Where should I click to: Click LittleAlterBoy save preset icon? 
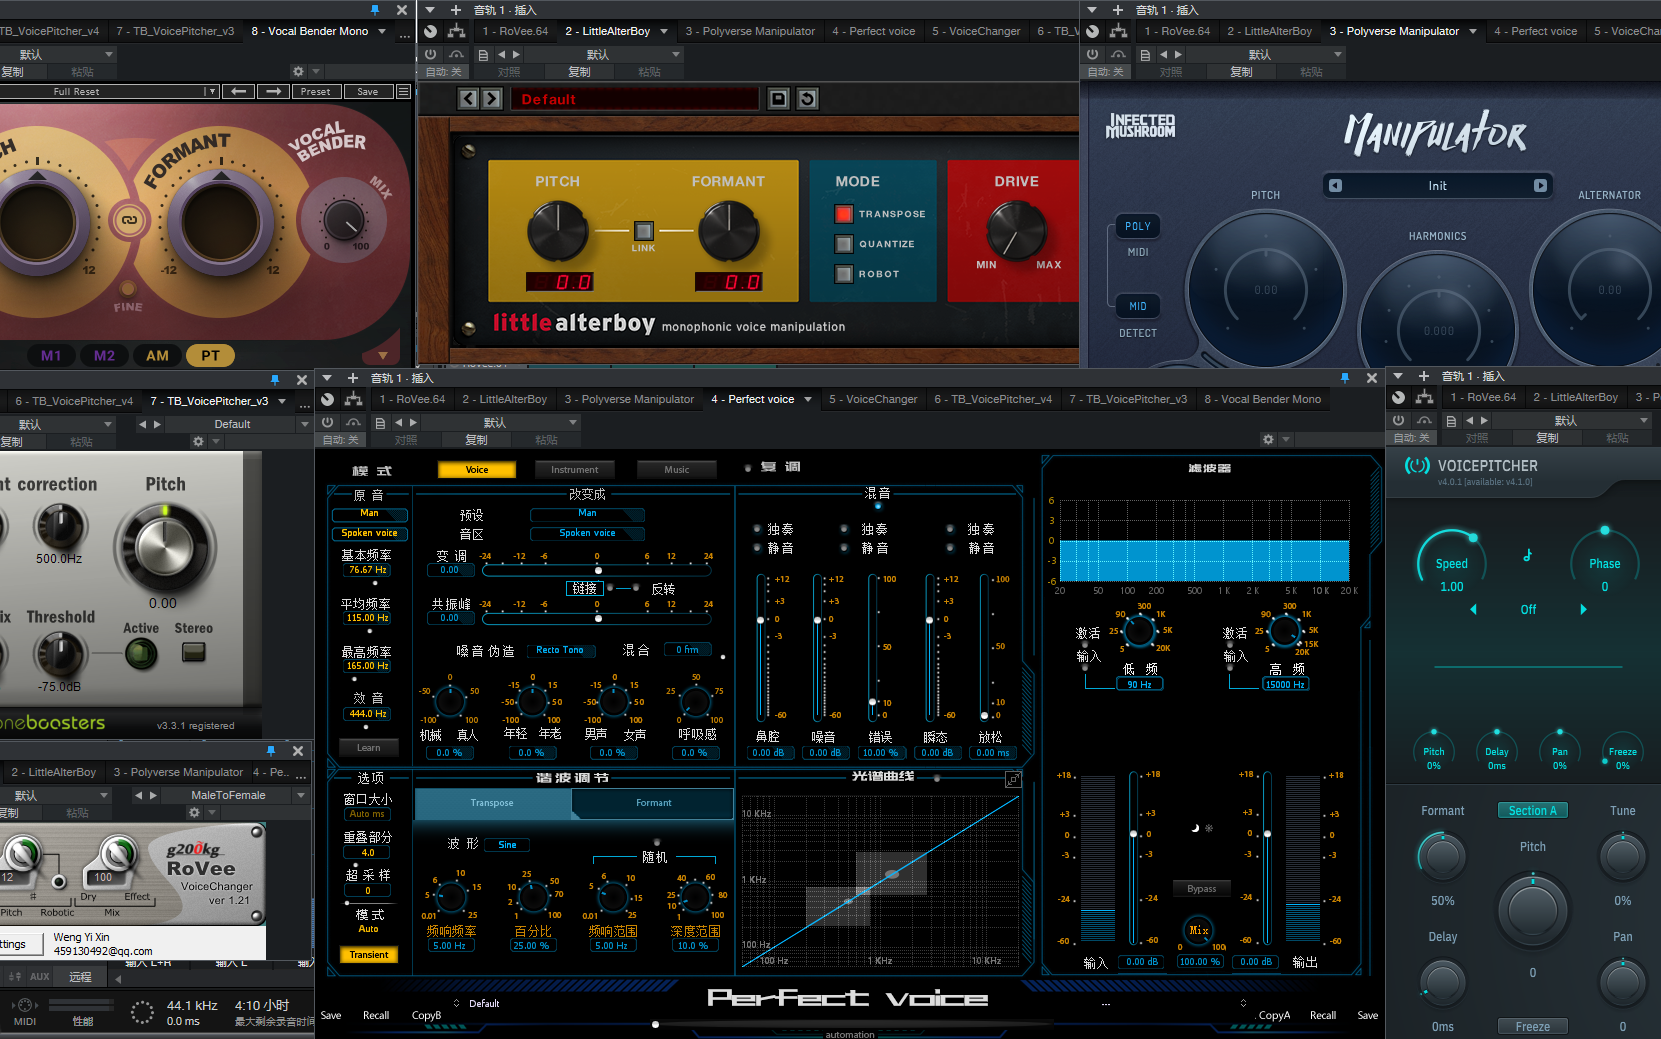(778, 98)
